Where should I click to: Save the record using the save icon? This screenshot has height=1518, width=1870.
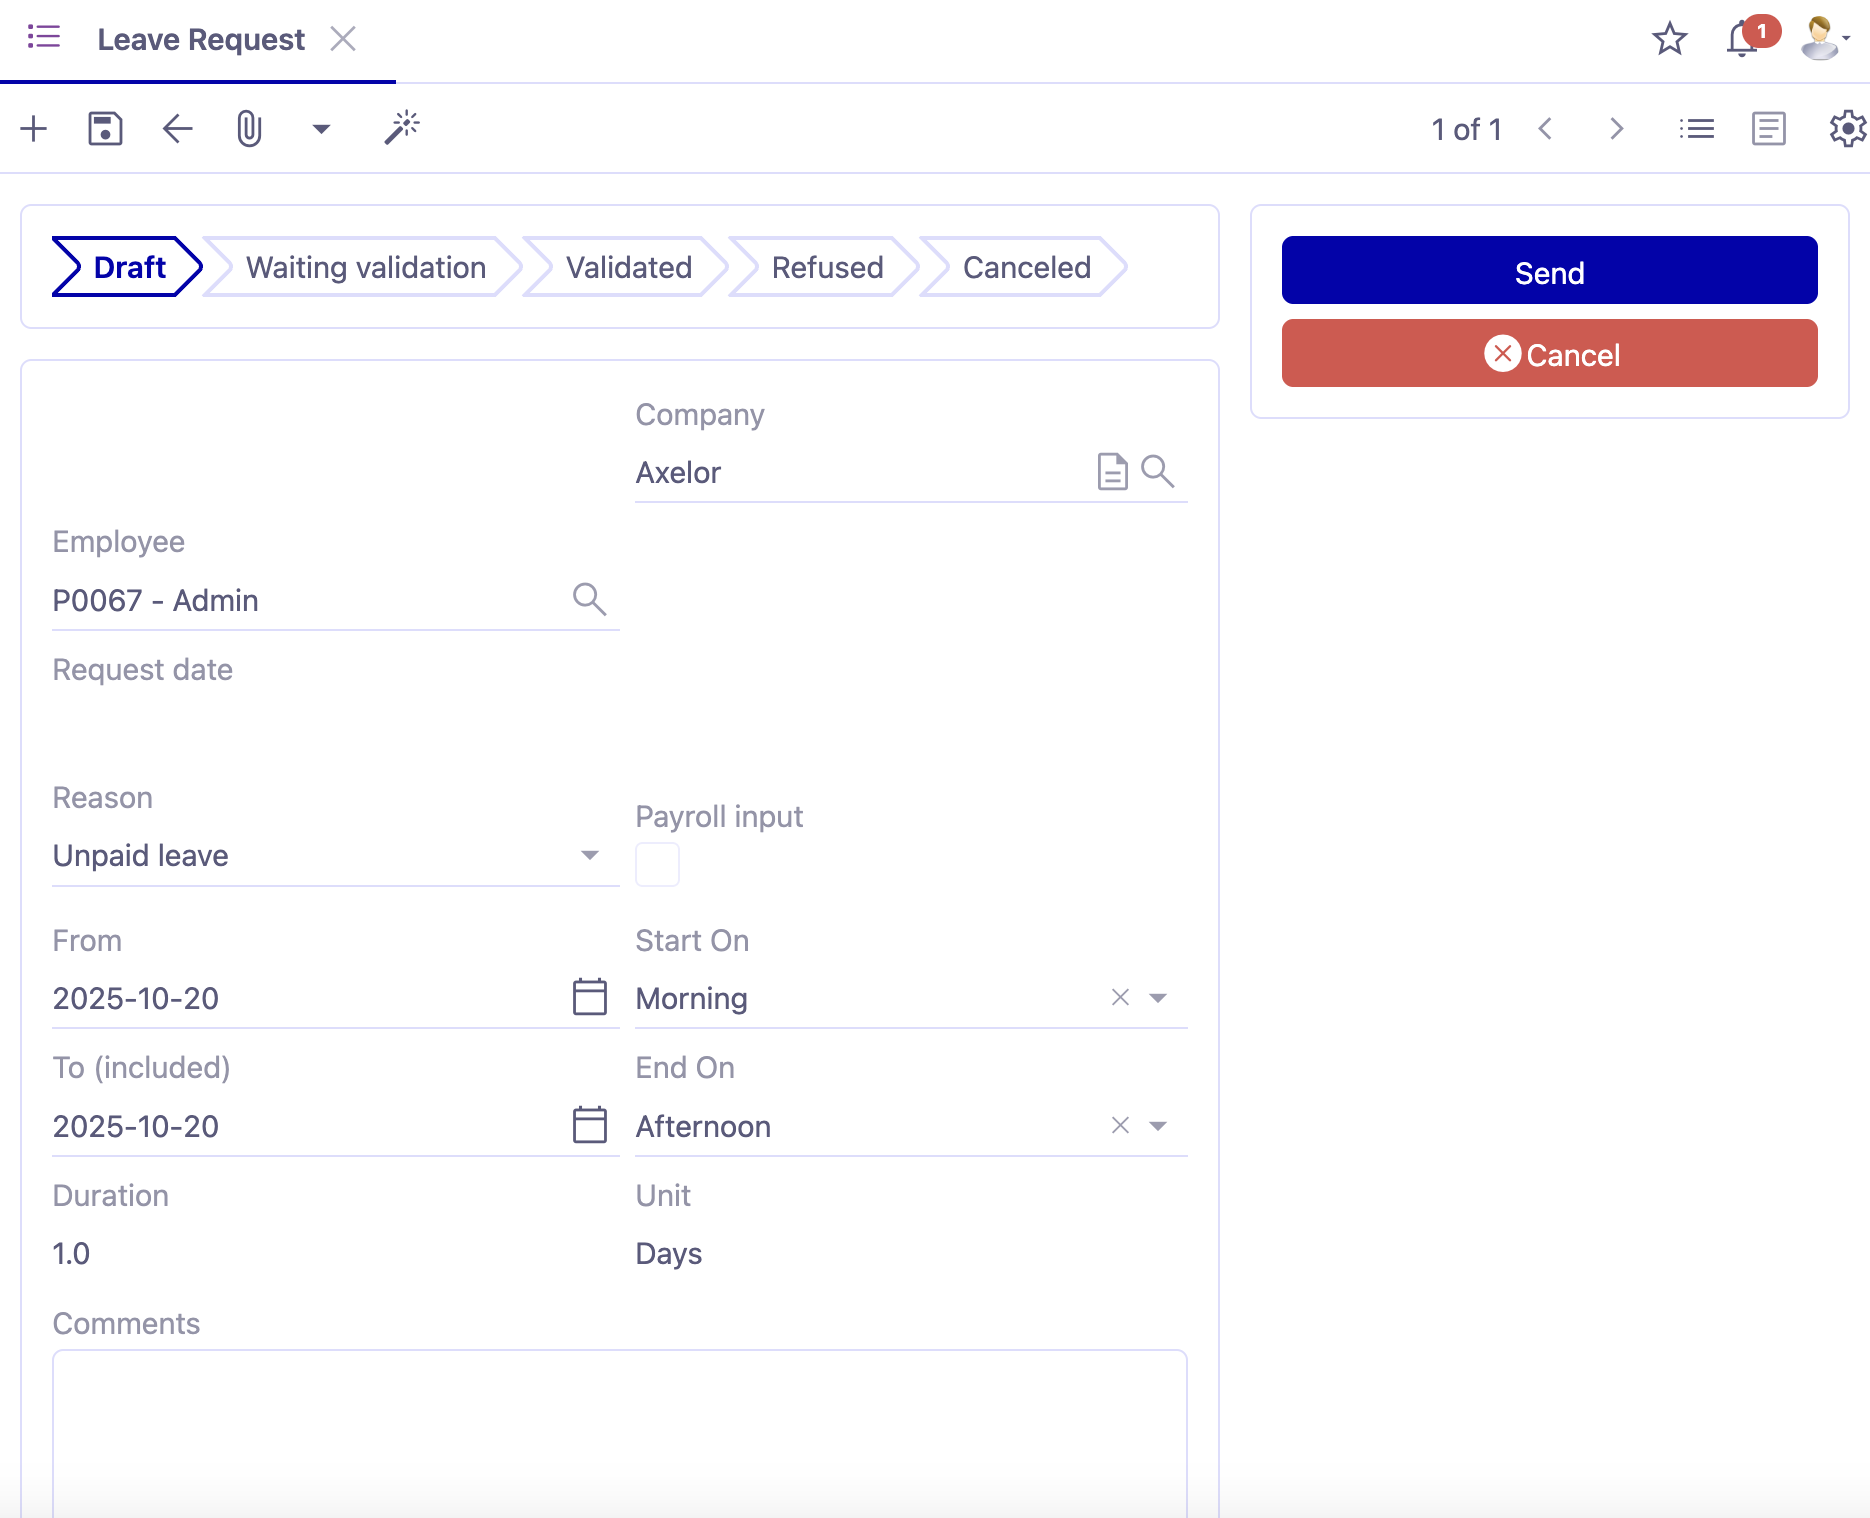click(x=104, y=128)
